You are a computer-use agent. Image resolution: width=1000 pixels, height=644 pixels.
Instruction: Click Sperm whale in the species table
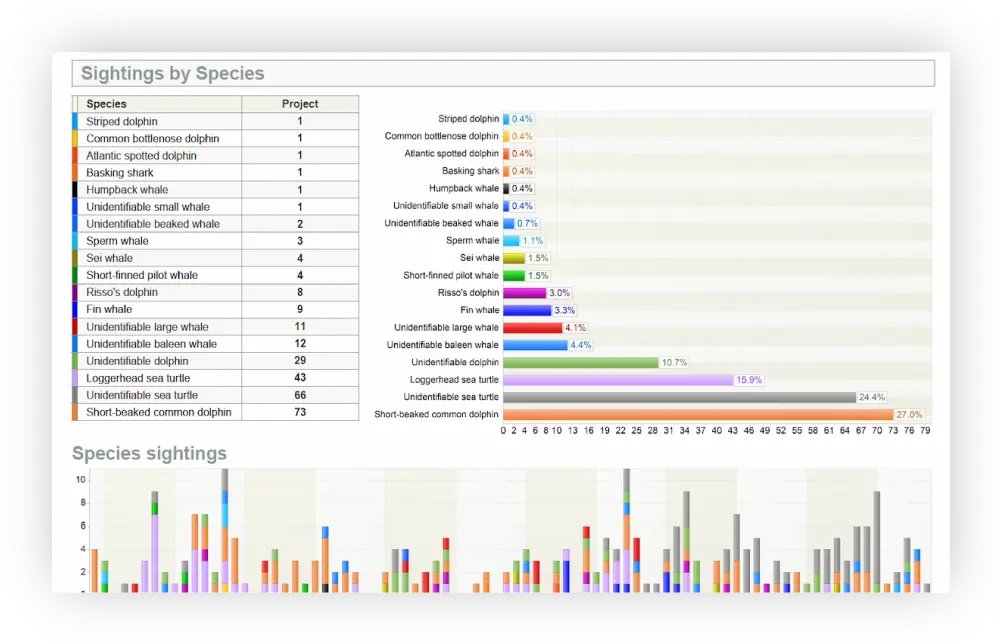click(x=216, y=241)
